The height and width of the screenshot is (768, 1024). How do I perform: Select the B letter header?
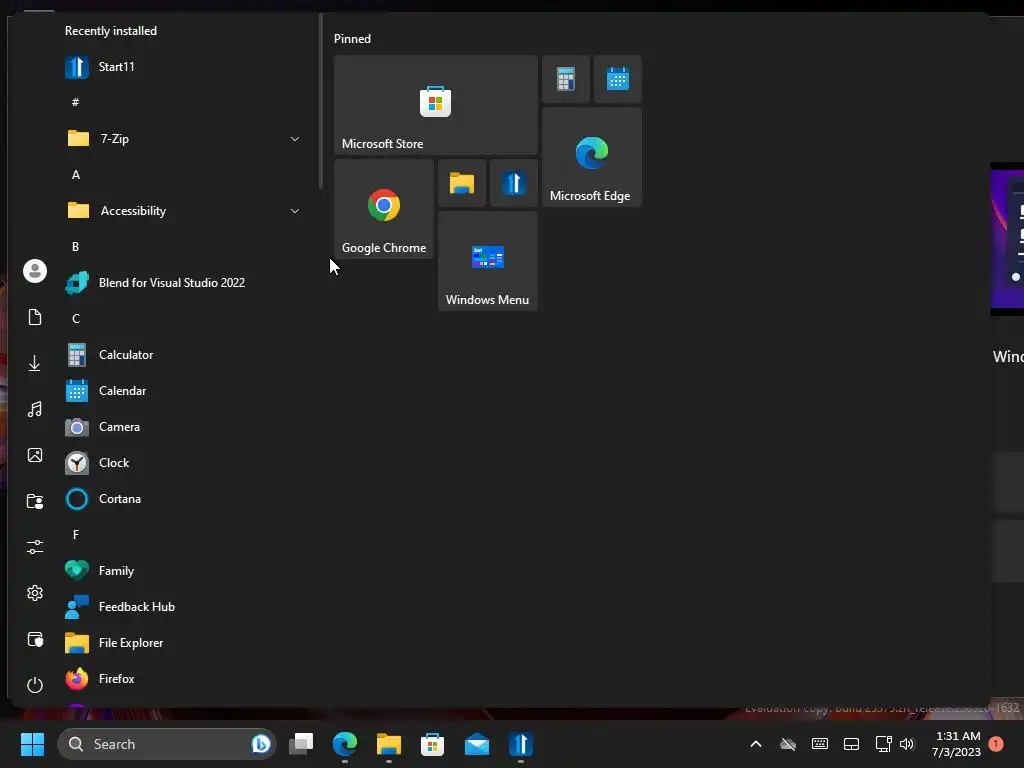click(76, 247)
